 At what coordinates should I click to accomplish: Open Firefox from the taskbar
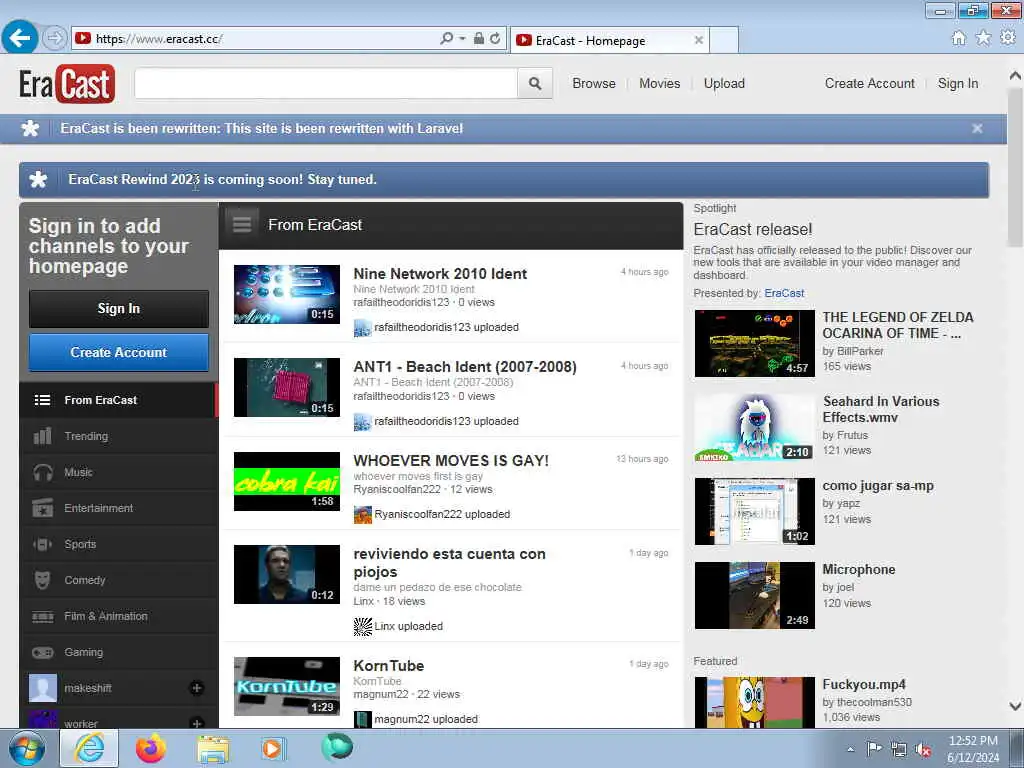tap(150, 748)
